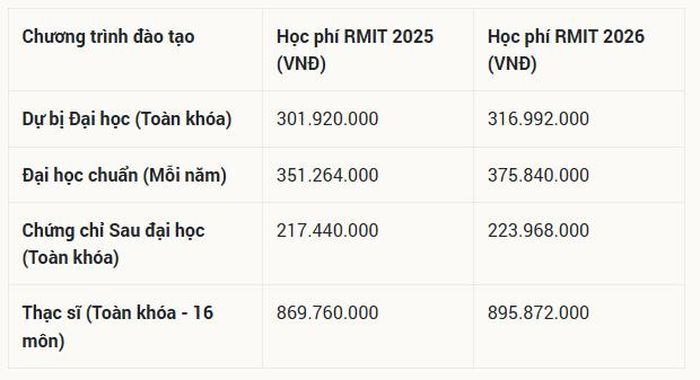Viewport: 700px width, 380px height.
Task: Click the 375.840.000 tuition cell
Action: pos(538,175)
